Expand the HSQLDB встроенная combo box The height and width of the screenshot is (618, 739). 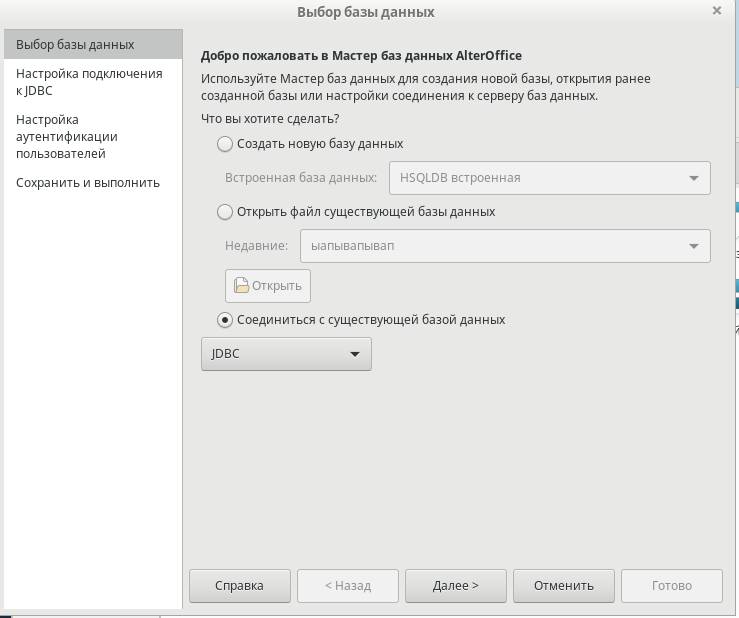[550, 178]
